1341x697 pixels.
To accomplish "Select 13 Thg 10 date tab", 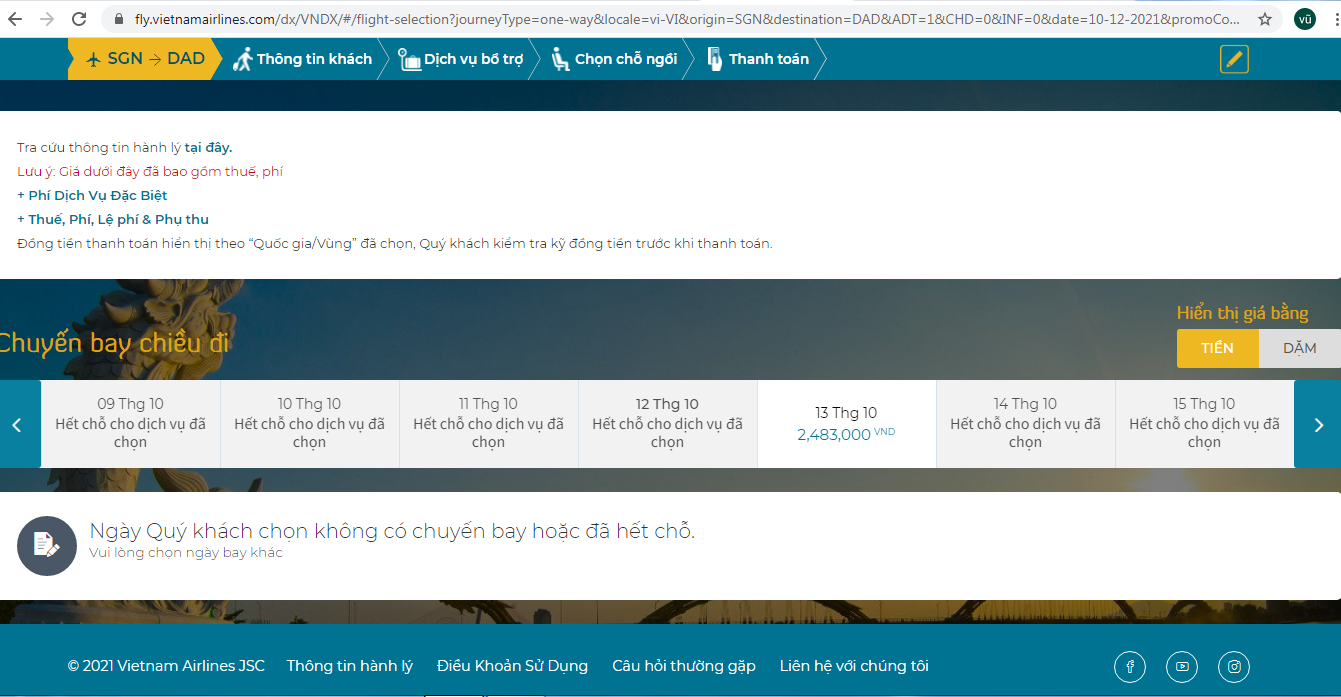I will click(846, 423).
